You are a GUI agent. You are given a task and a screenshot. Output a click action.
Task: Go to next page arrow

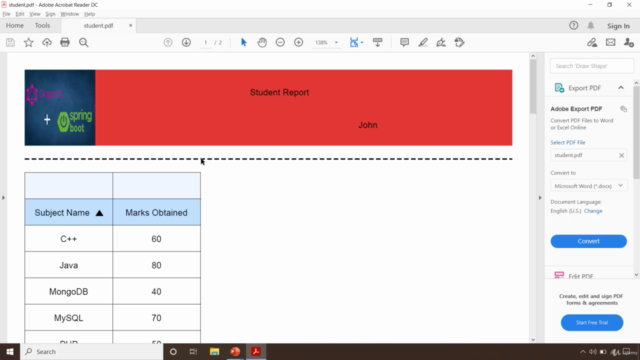(186, 42)
